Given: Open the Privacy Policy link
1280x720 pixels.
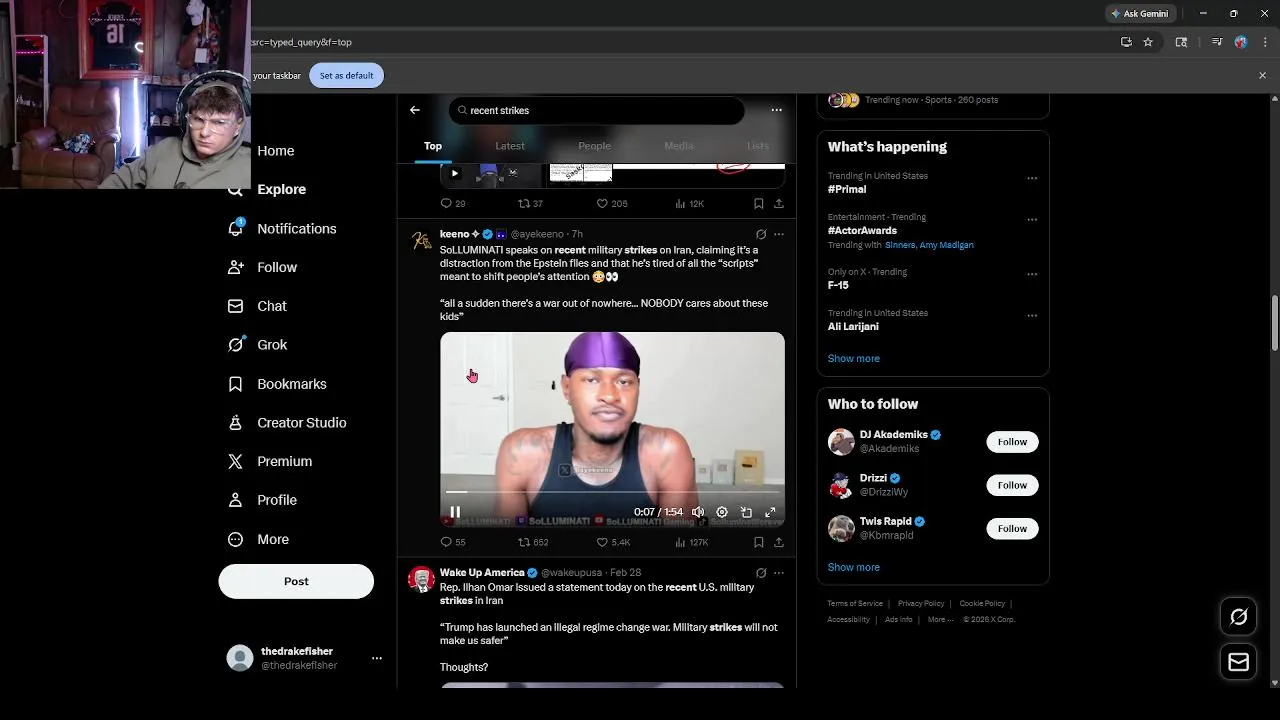Looking at the screenshot, I should pos(921,604).
